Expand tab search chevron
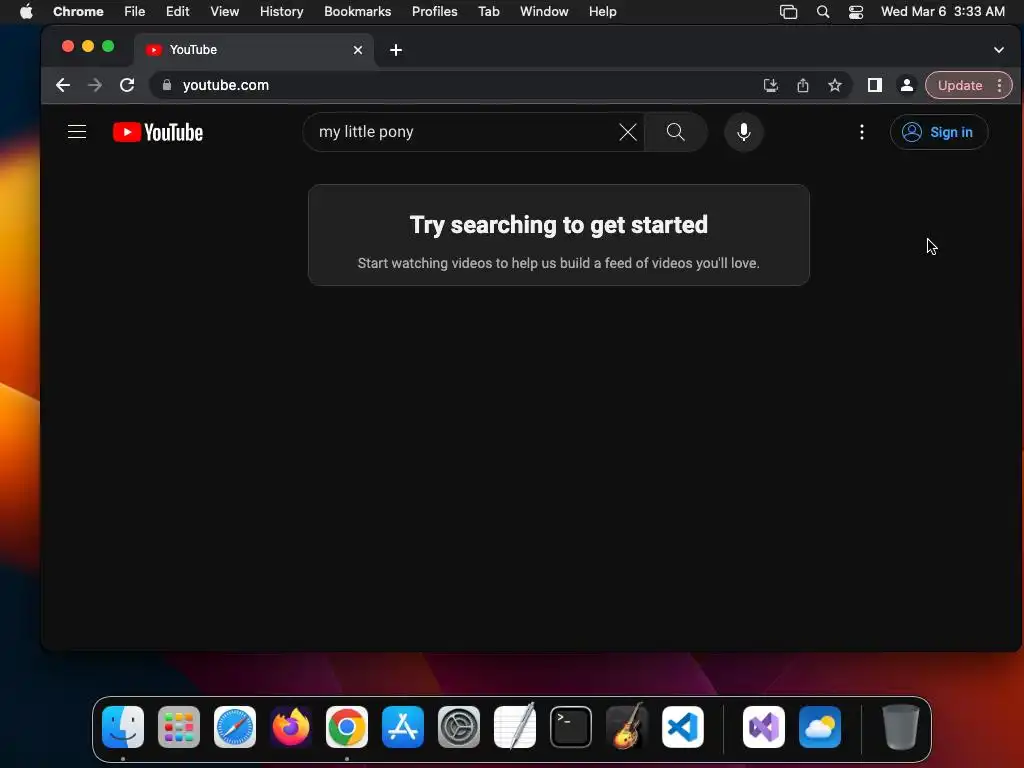 click(999, 50)
